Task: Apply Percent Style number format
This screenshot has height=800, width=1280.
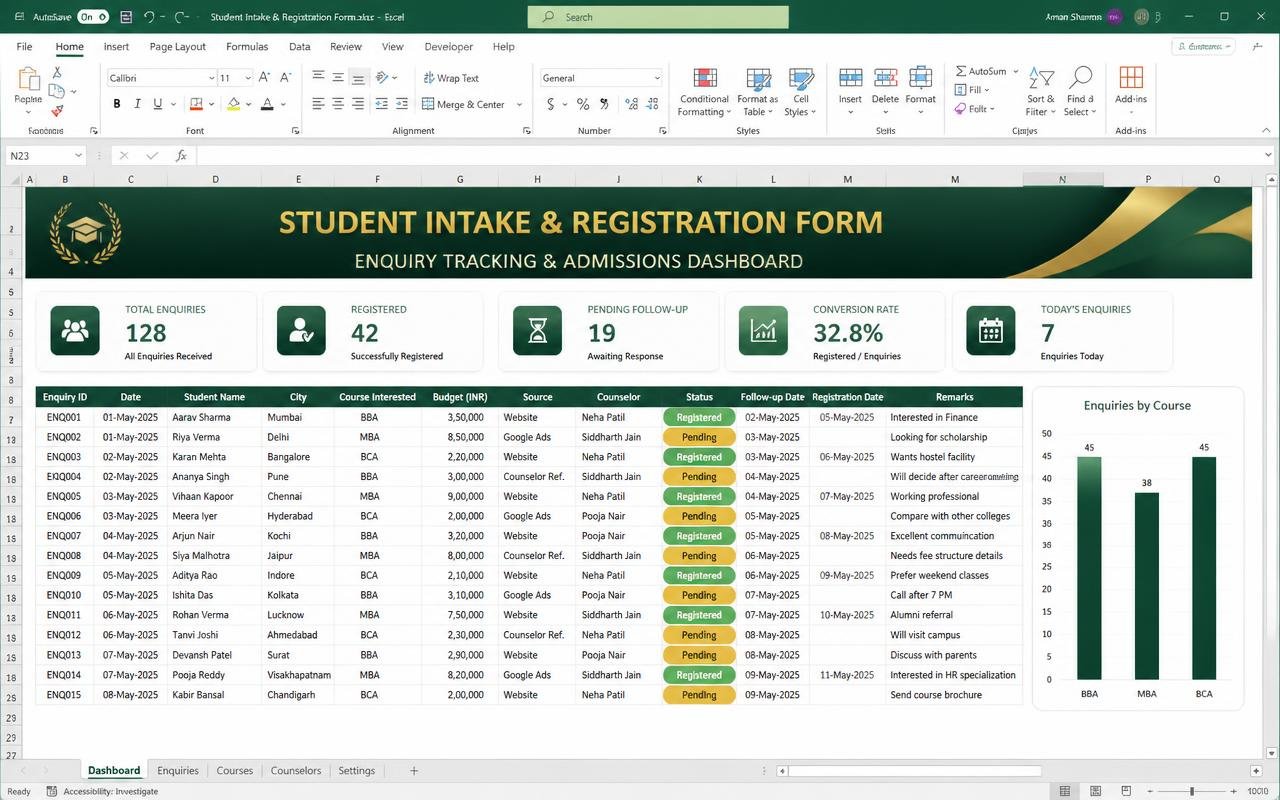Action: coord(582,104)
